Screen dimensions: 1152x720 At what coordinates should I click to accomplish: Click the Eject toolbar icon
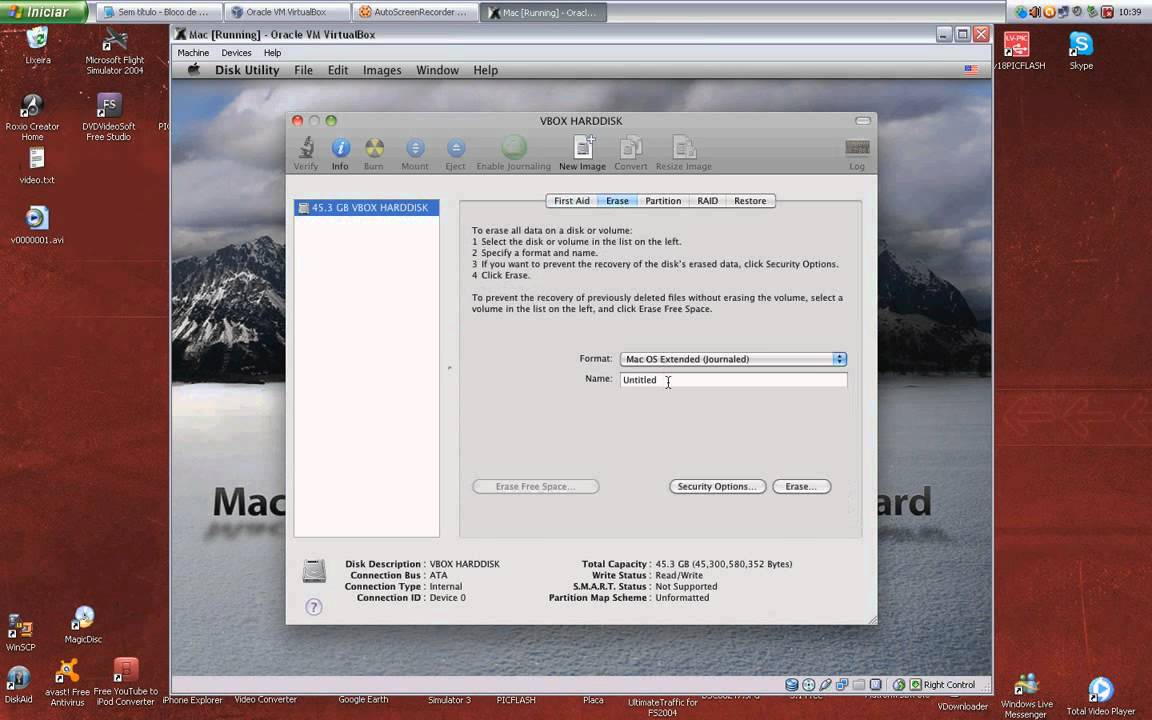pyautogui.click(x=456, y=148)
